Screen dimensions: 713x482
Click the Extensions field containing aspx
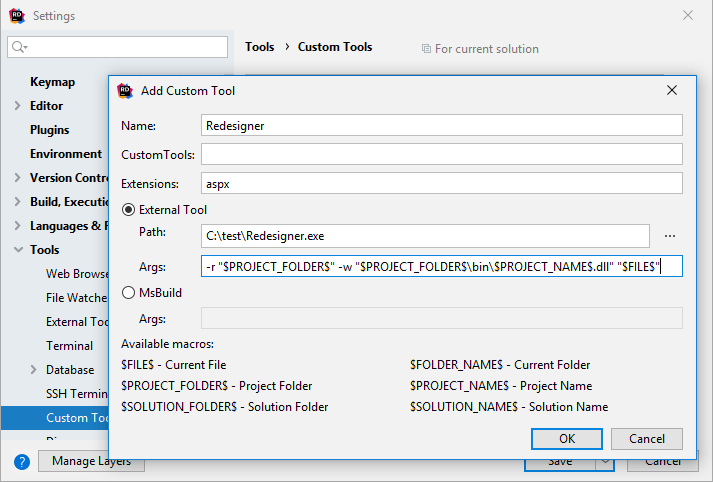(442, 183)
